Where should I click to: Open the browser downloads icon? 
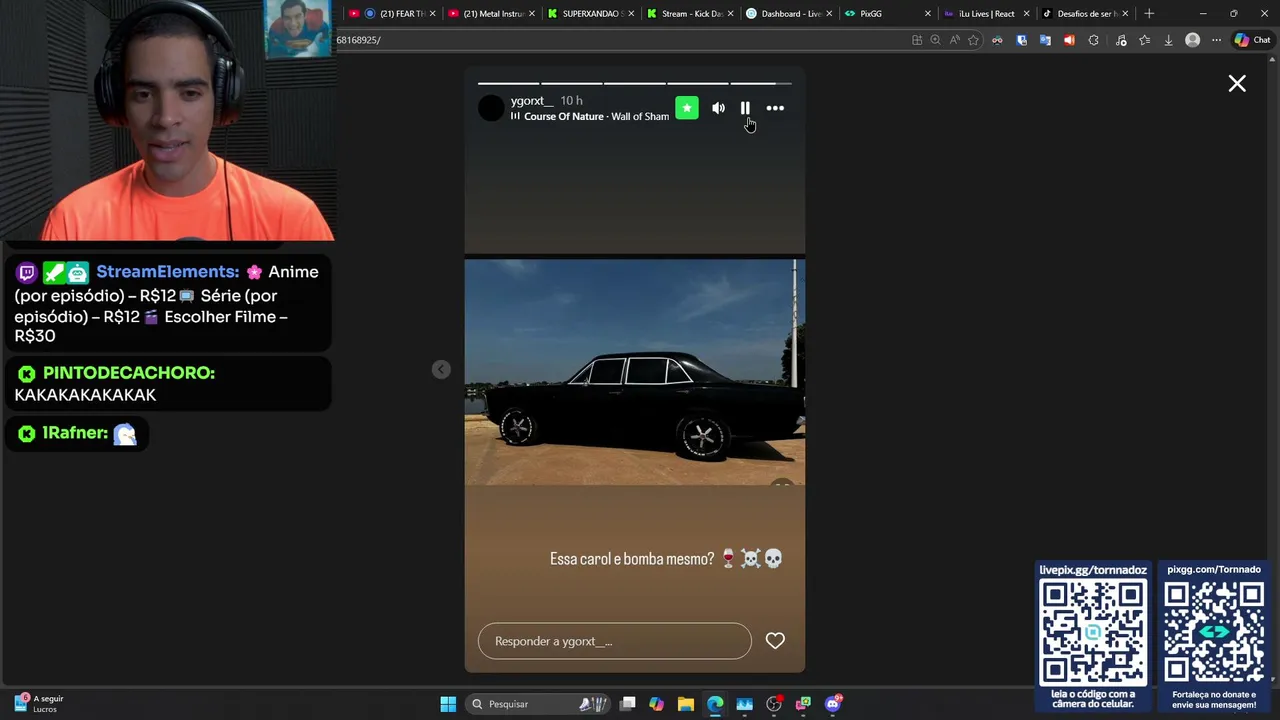click(1168, 40)
